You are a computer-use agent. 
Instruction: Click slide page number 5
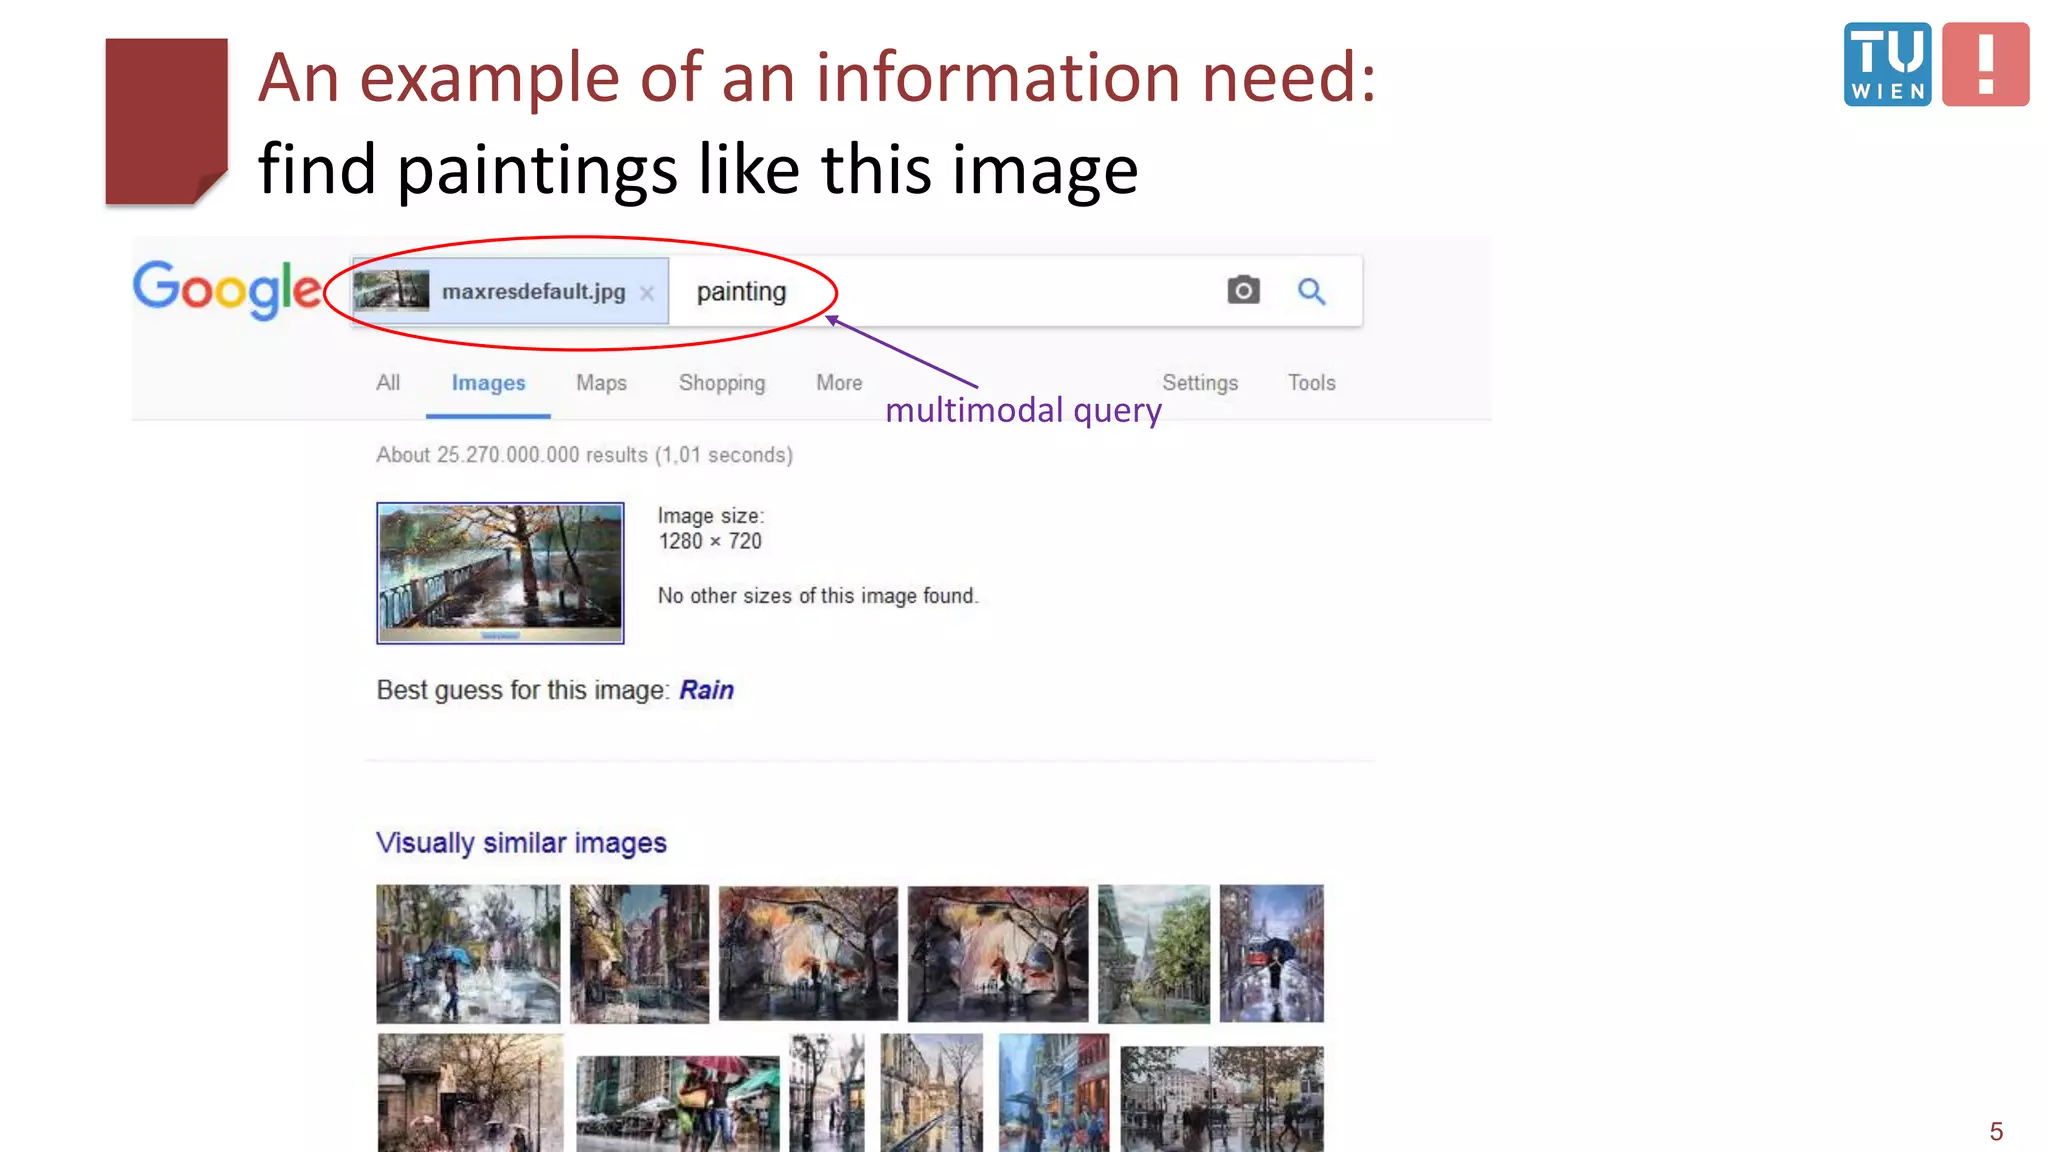click(x=1996, y=1131)
